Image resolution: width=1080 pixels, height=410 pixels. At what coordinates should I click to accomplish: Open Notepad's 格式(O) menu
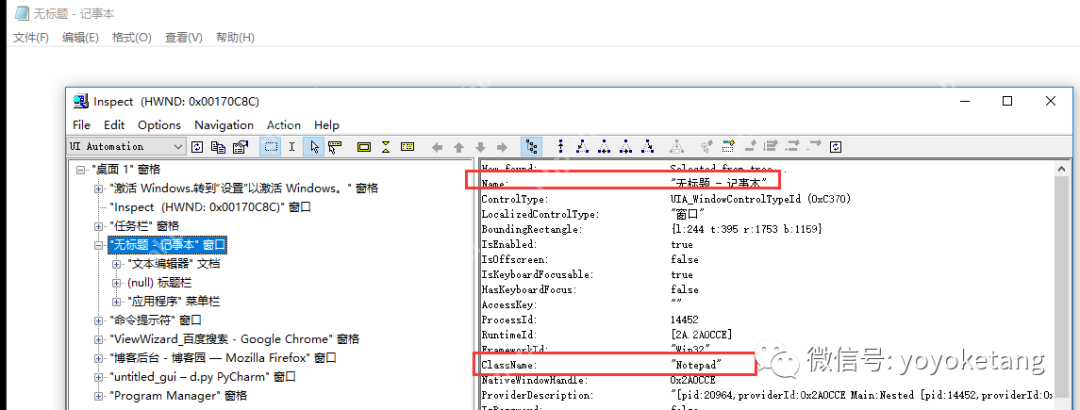coord(132,37)
